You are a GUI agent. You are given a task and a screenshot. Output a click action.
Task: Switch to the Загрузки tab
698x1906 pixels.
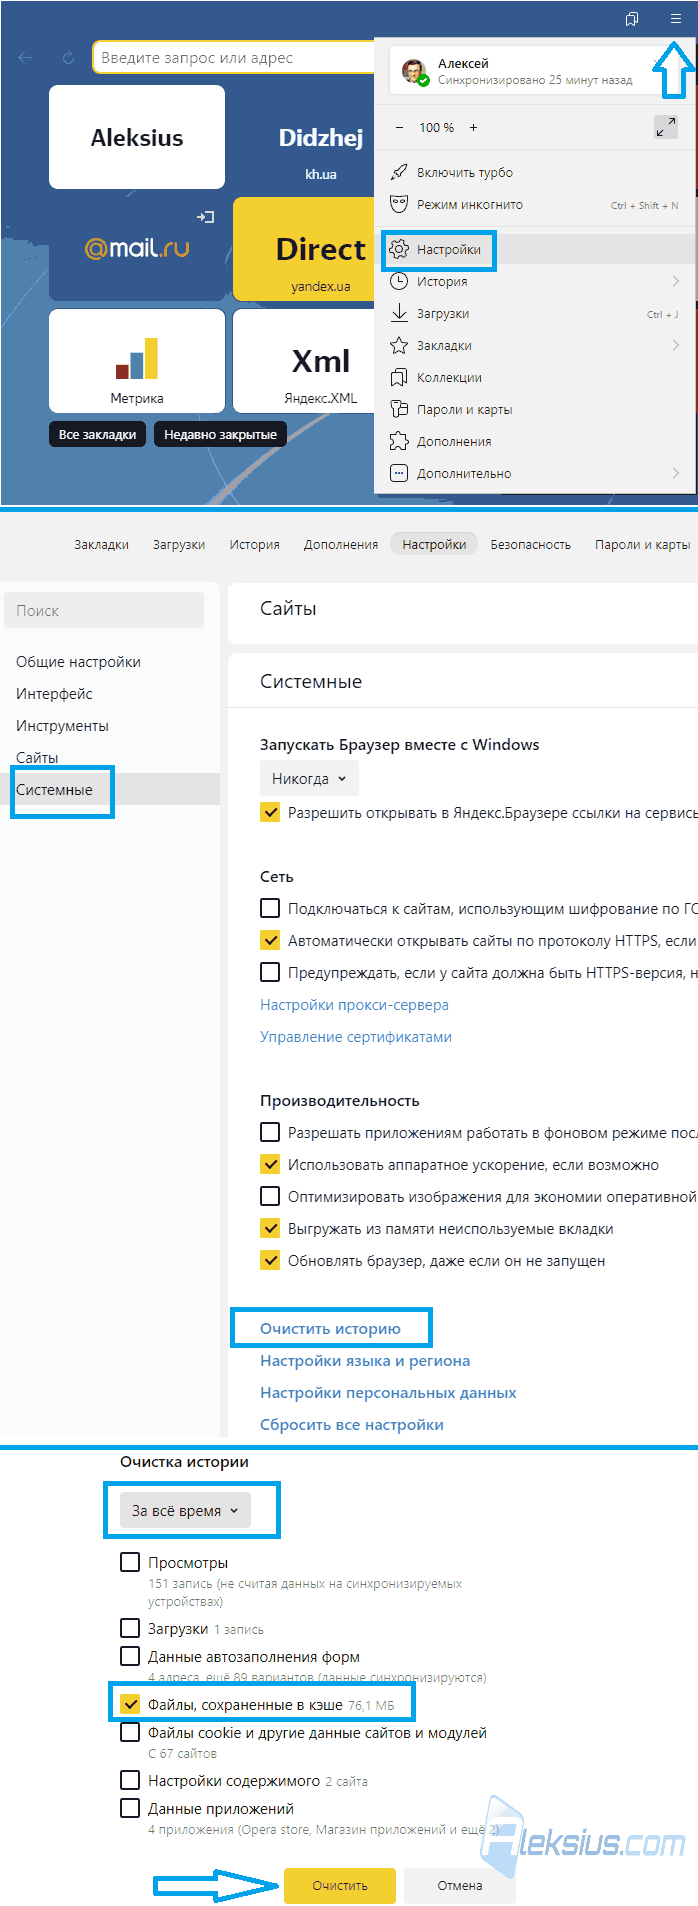pos(179,544)
